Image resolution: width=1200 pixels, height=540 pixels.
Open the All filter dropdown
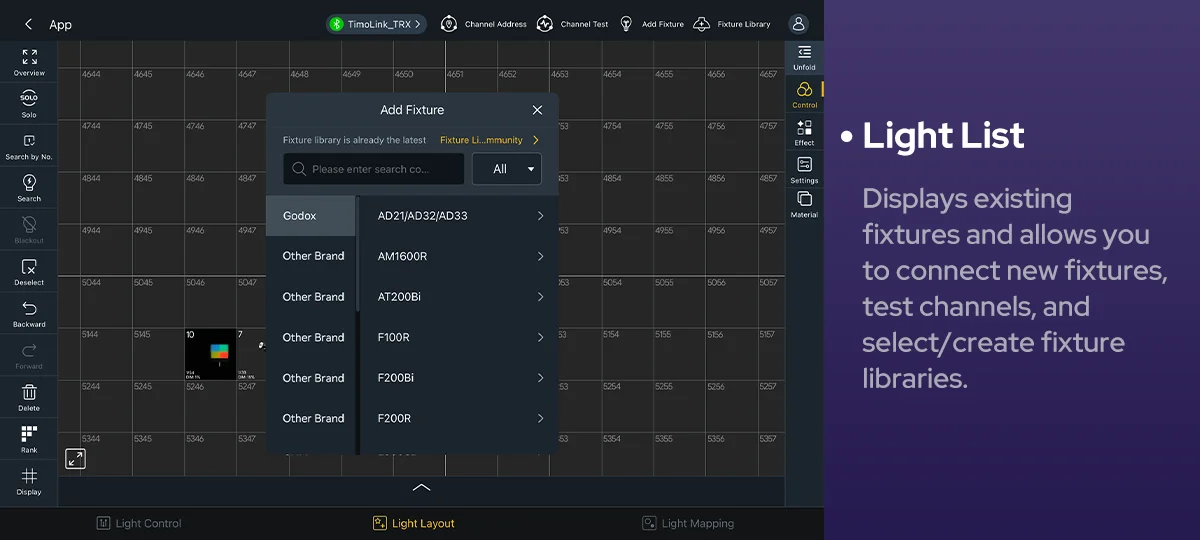pyautogui.click(x=507, y=169)
